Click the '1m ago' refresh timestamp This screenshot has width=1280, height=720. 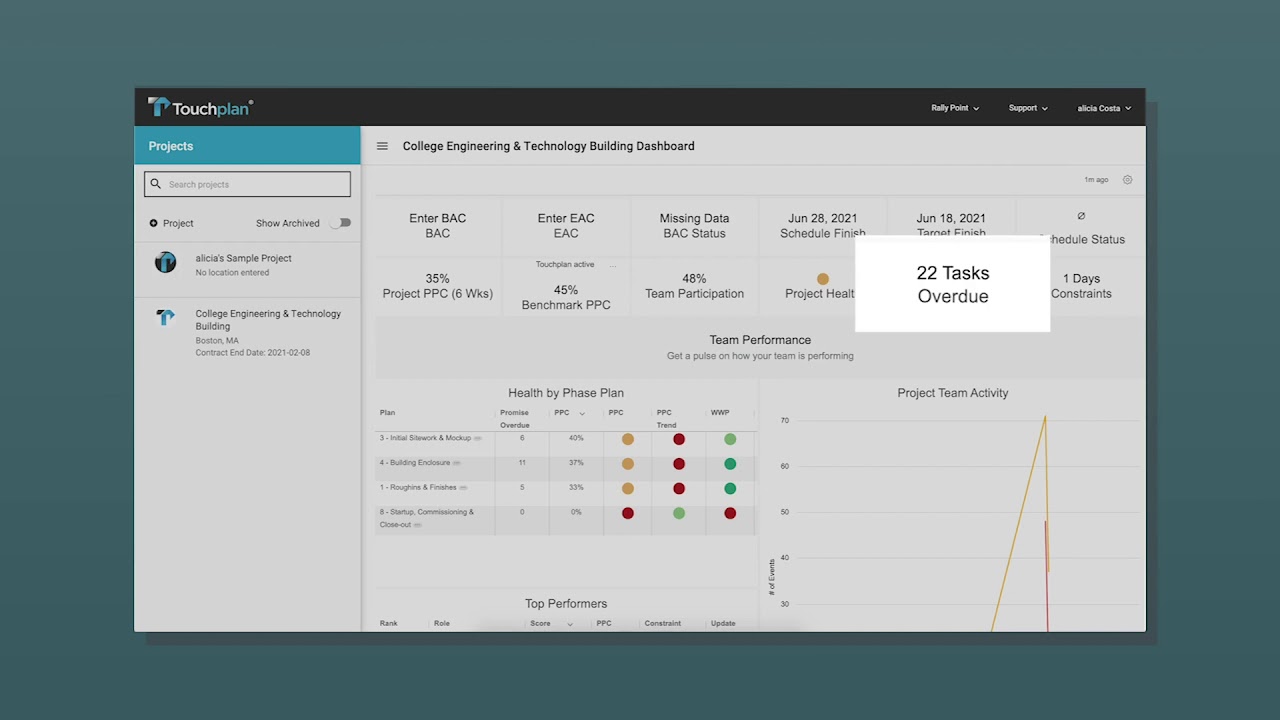pyautogui.click(x=1096, y=180)
